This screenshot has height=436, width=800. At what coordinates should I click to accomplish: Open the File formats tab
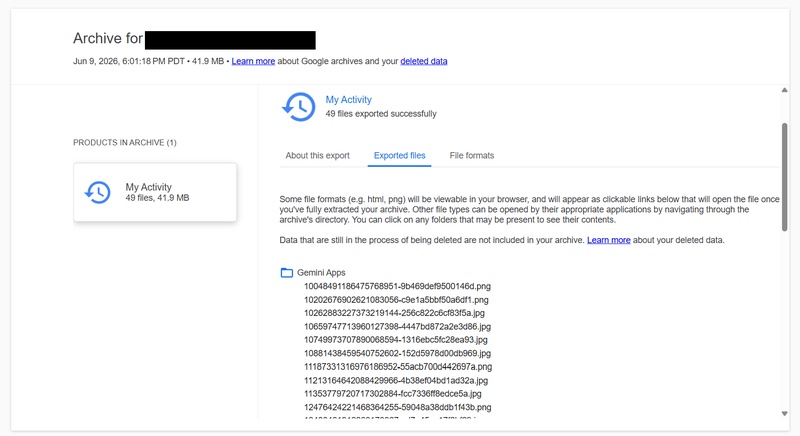(x=472, y=156)
